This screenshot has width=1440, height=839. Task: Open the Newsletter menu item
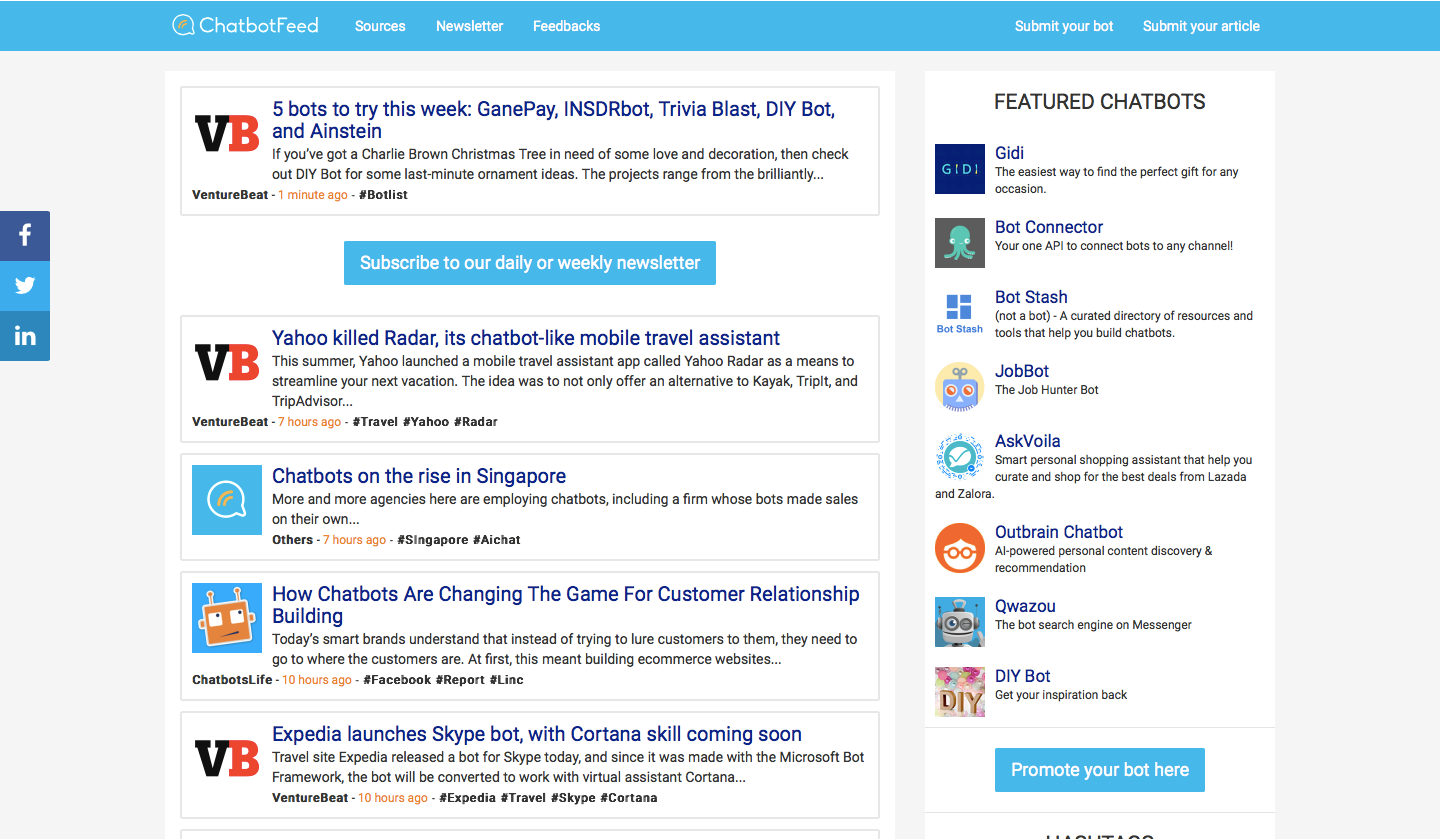coord(469,25)
